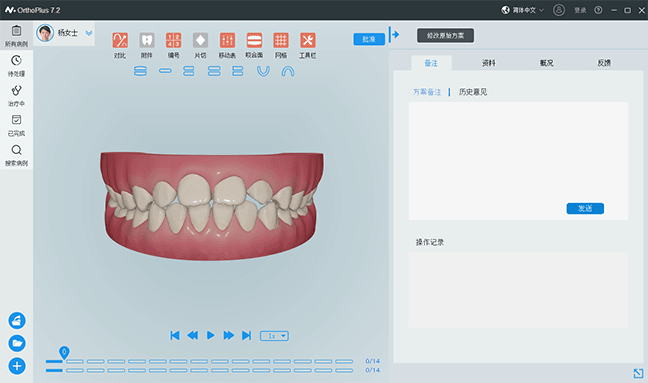
Task: Toggle the 附件 attachments tooth icon
Action: click(147, 41)
